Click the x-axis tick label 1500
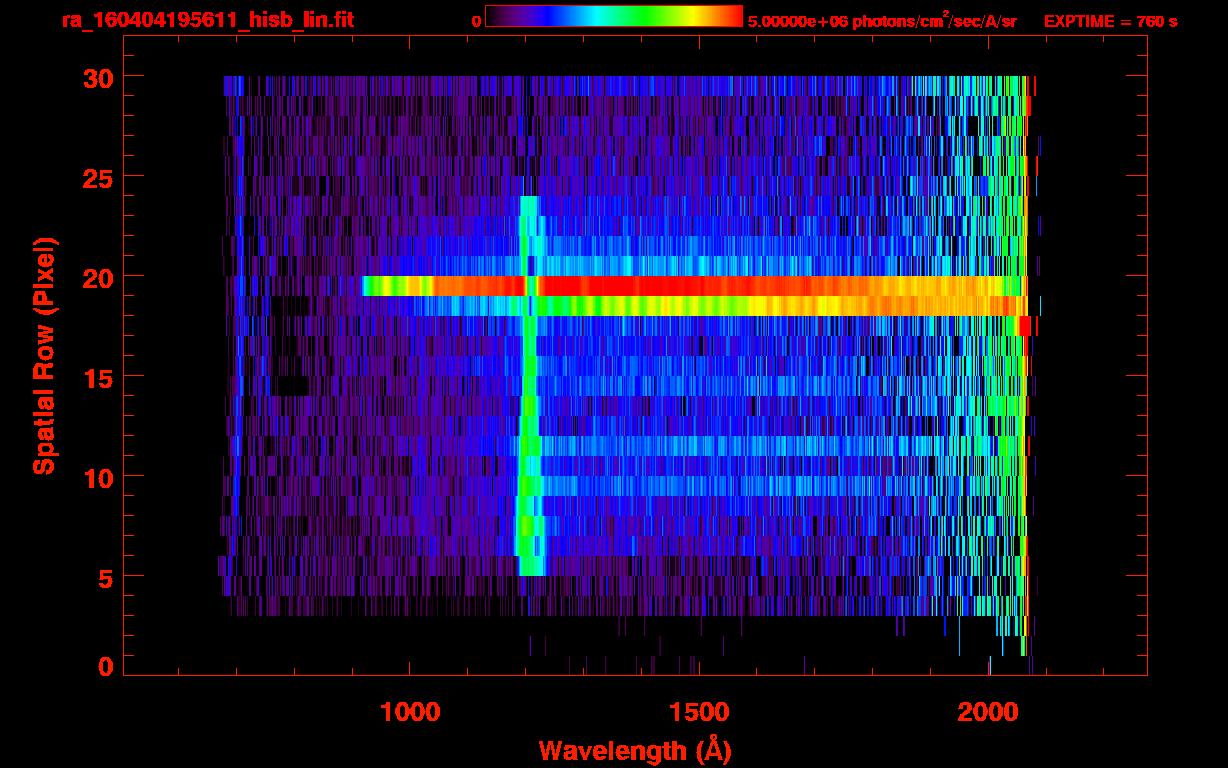This screenshot has width=1228, height=768. point(699,711)
